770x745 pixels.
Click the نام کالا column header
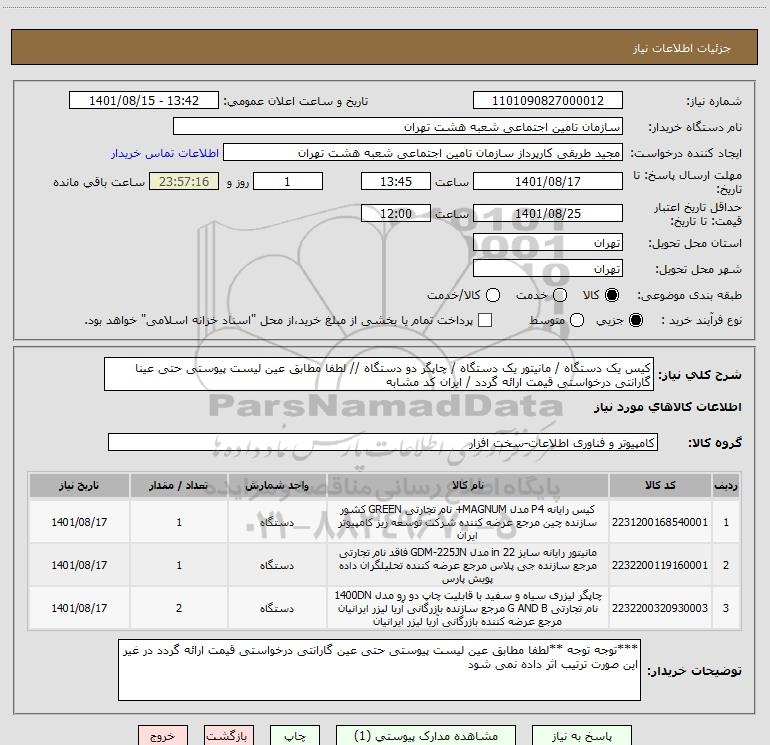coord(468,486)
